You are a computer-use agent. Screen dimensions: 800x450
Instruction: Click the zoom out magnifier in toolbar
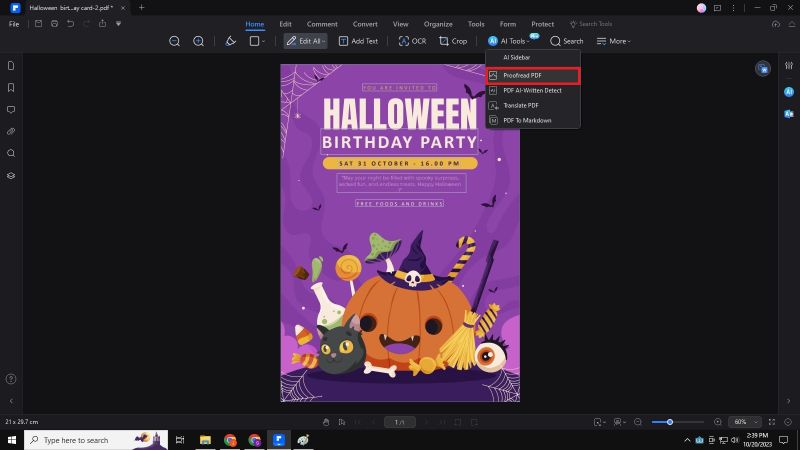coord(174,41)
